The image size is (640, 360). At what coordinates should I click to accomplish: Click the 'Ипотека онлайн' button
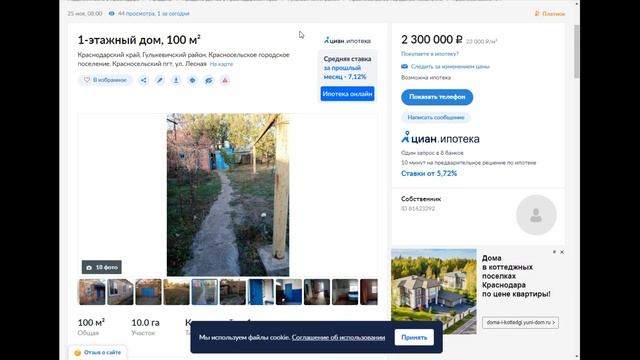347,94
